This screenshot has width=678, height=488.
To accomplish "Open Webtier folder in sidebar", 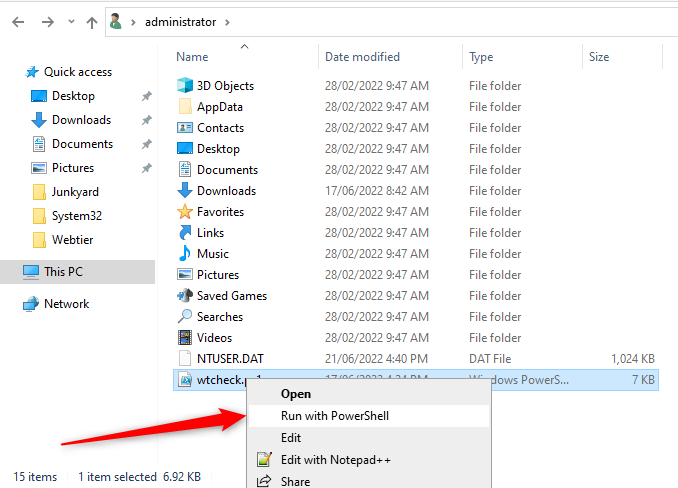I will (x=72, y=240).
